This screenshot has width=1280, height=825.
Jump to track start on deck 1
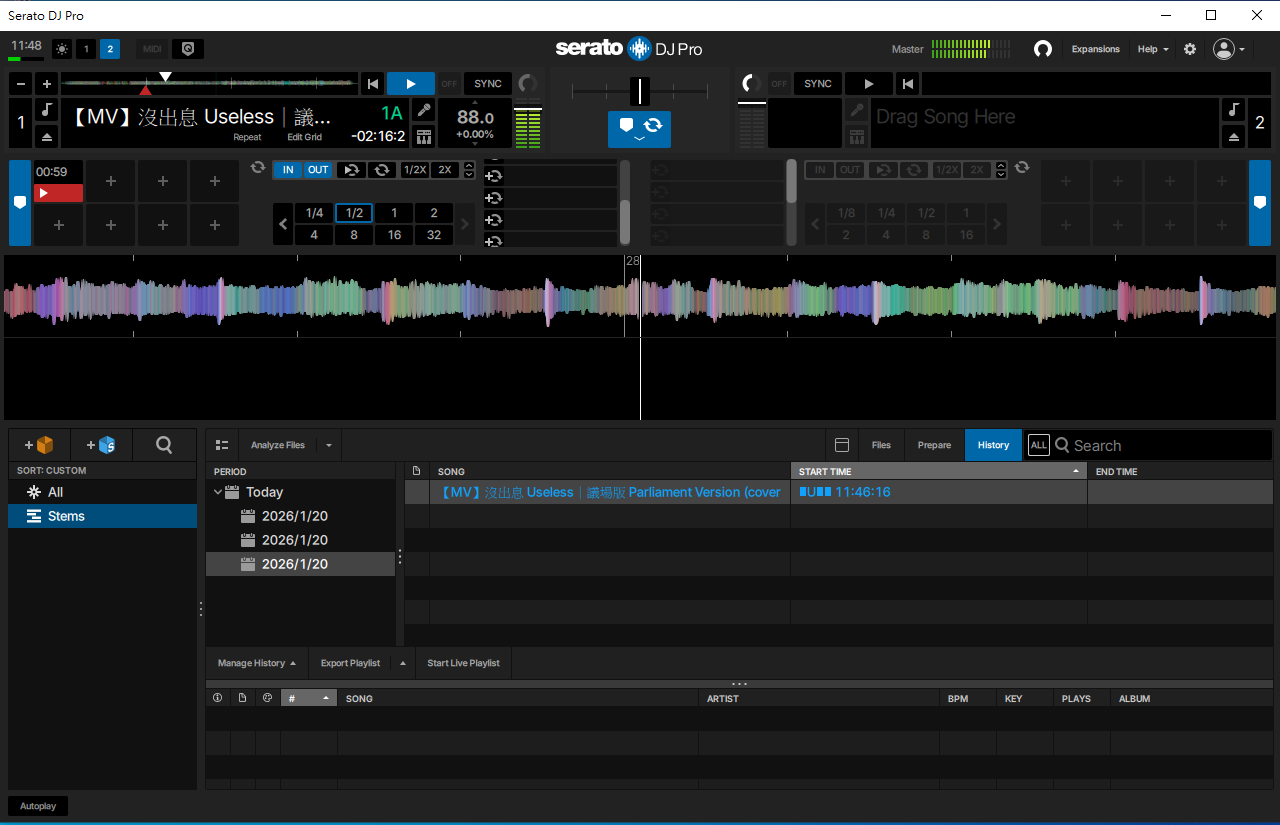pyautogui.click(x=372, y=84)
